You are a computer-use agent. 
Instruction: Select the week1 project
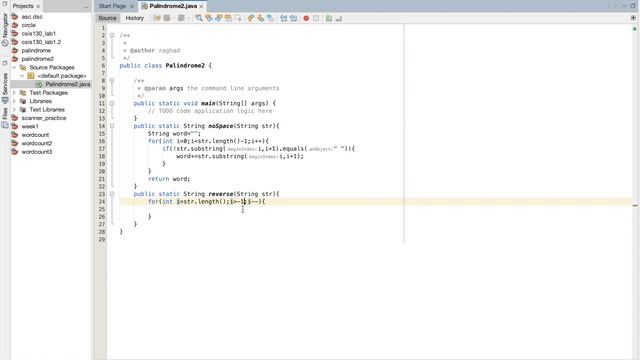coord(30,127)
